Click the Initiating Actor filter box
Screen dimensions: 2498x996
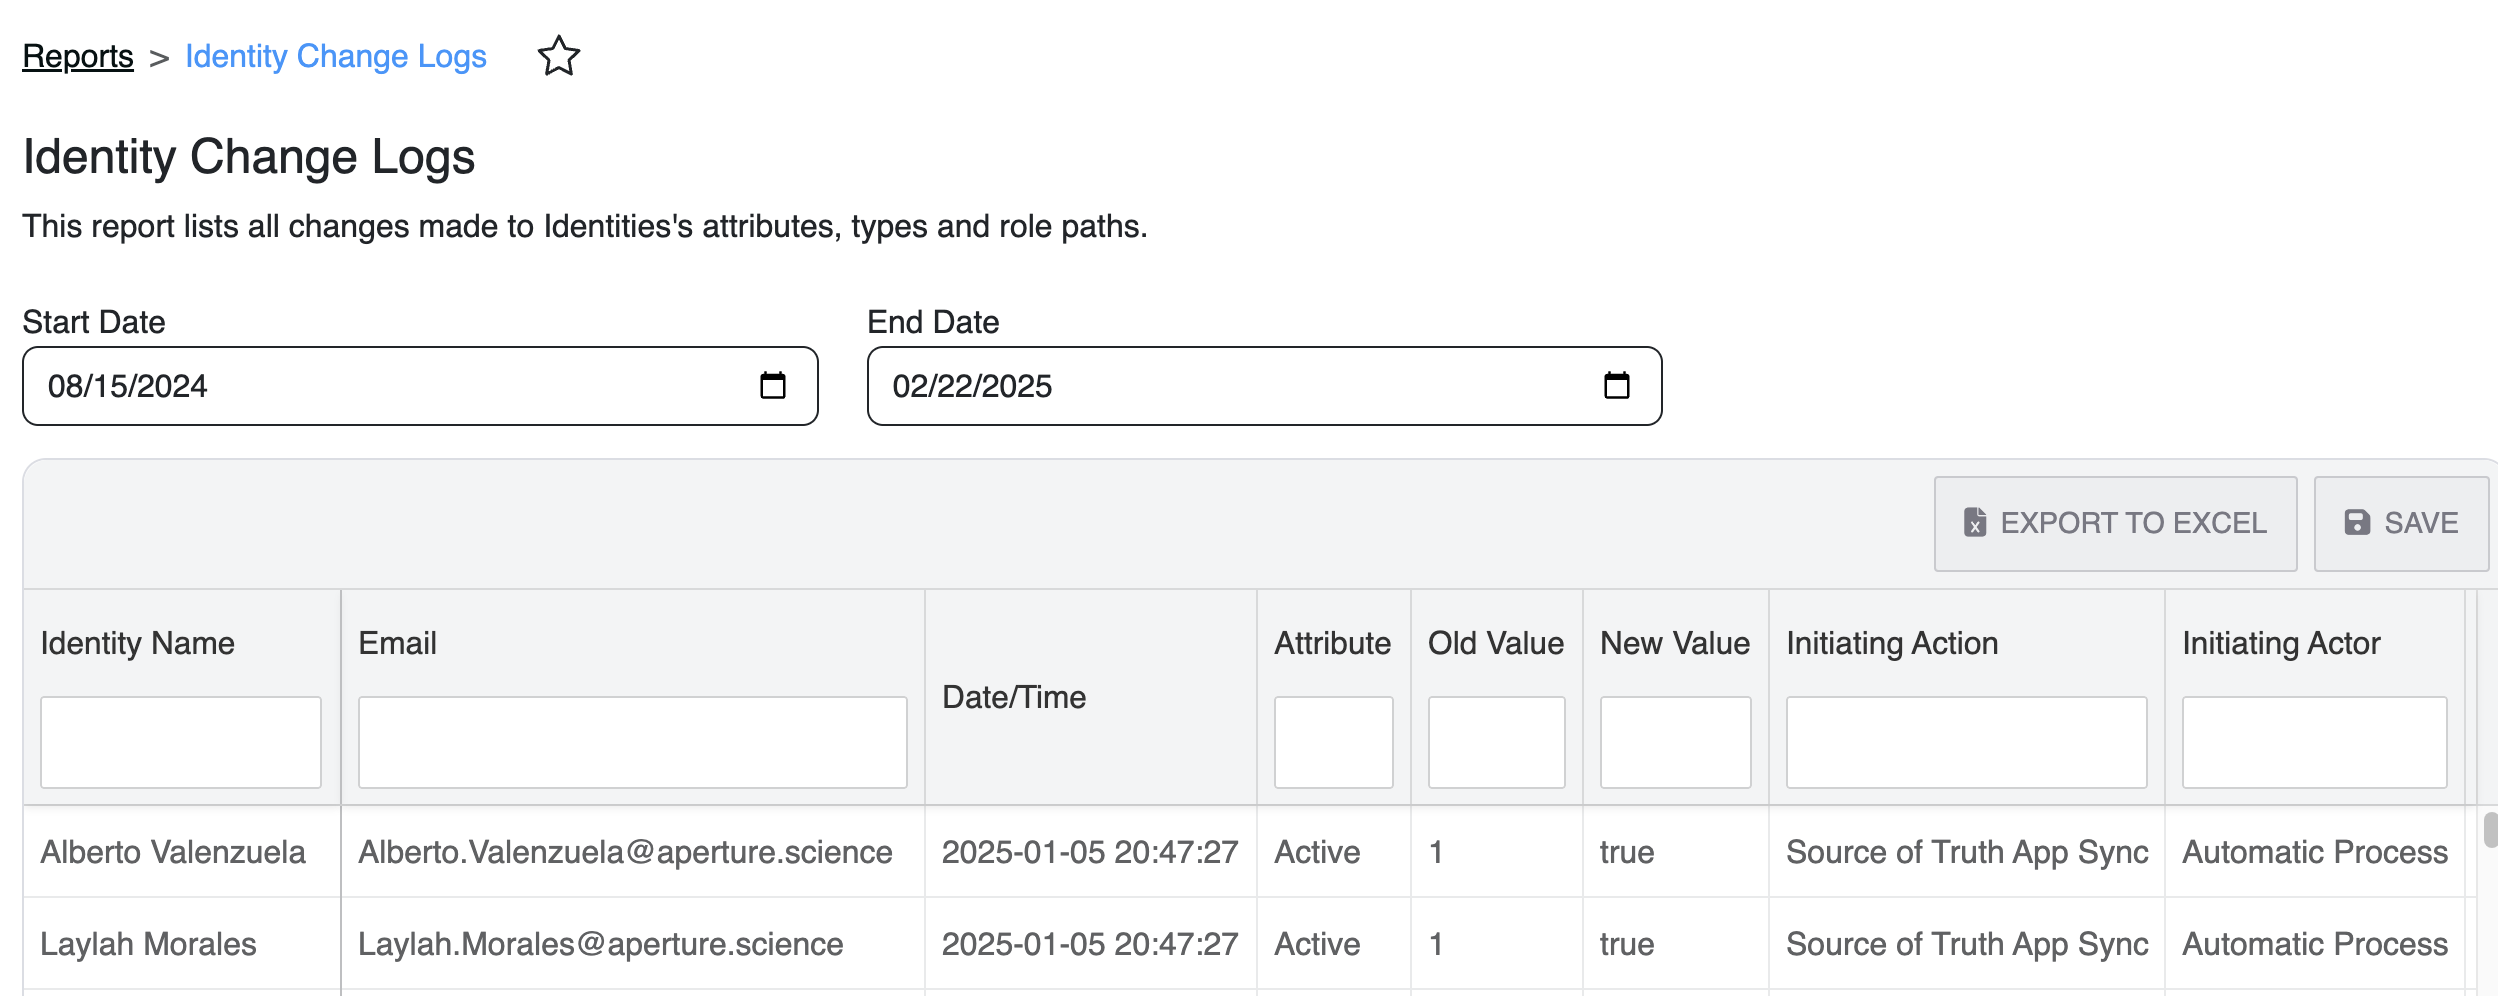[x=2314, y=742]
